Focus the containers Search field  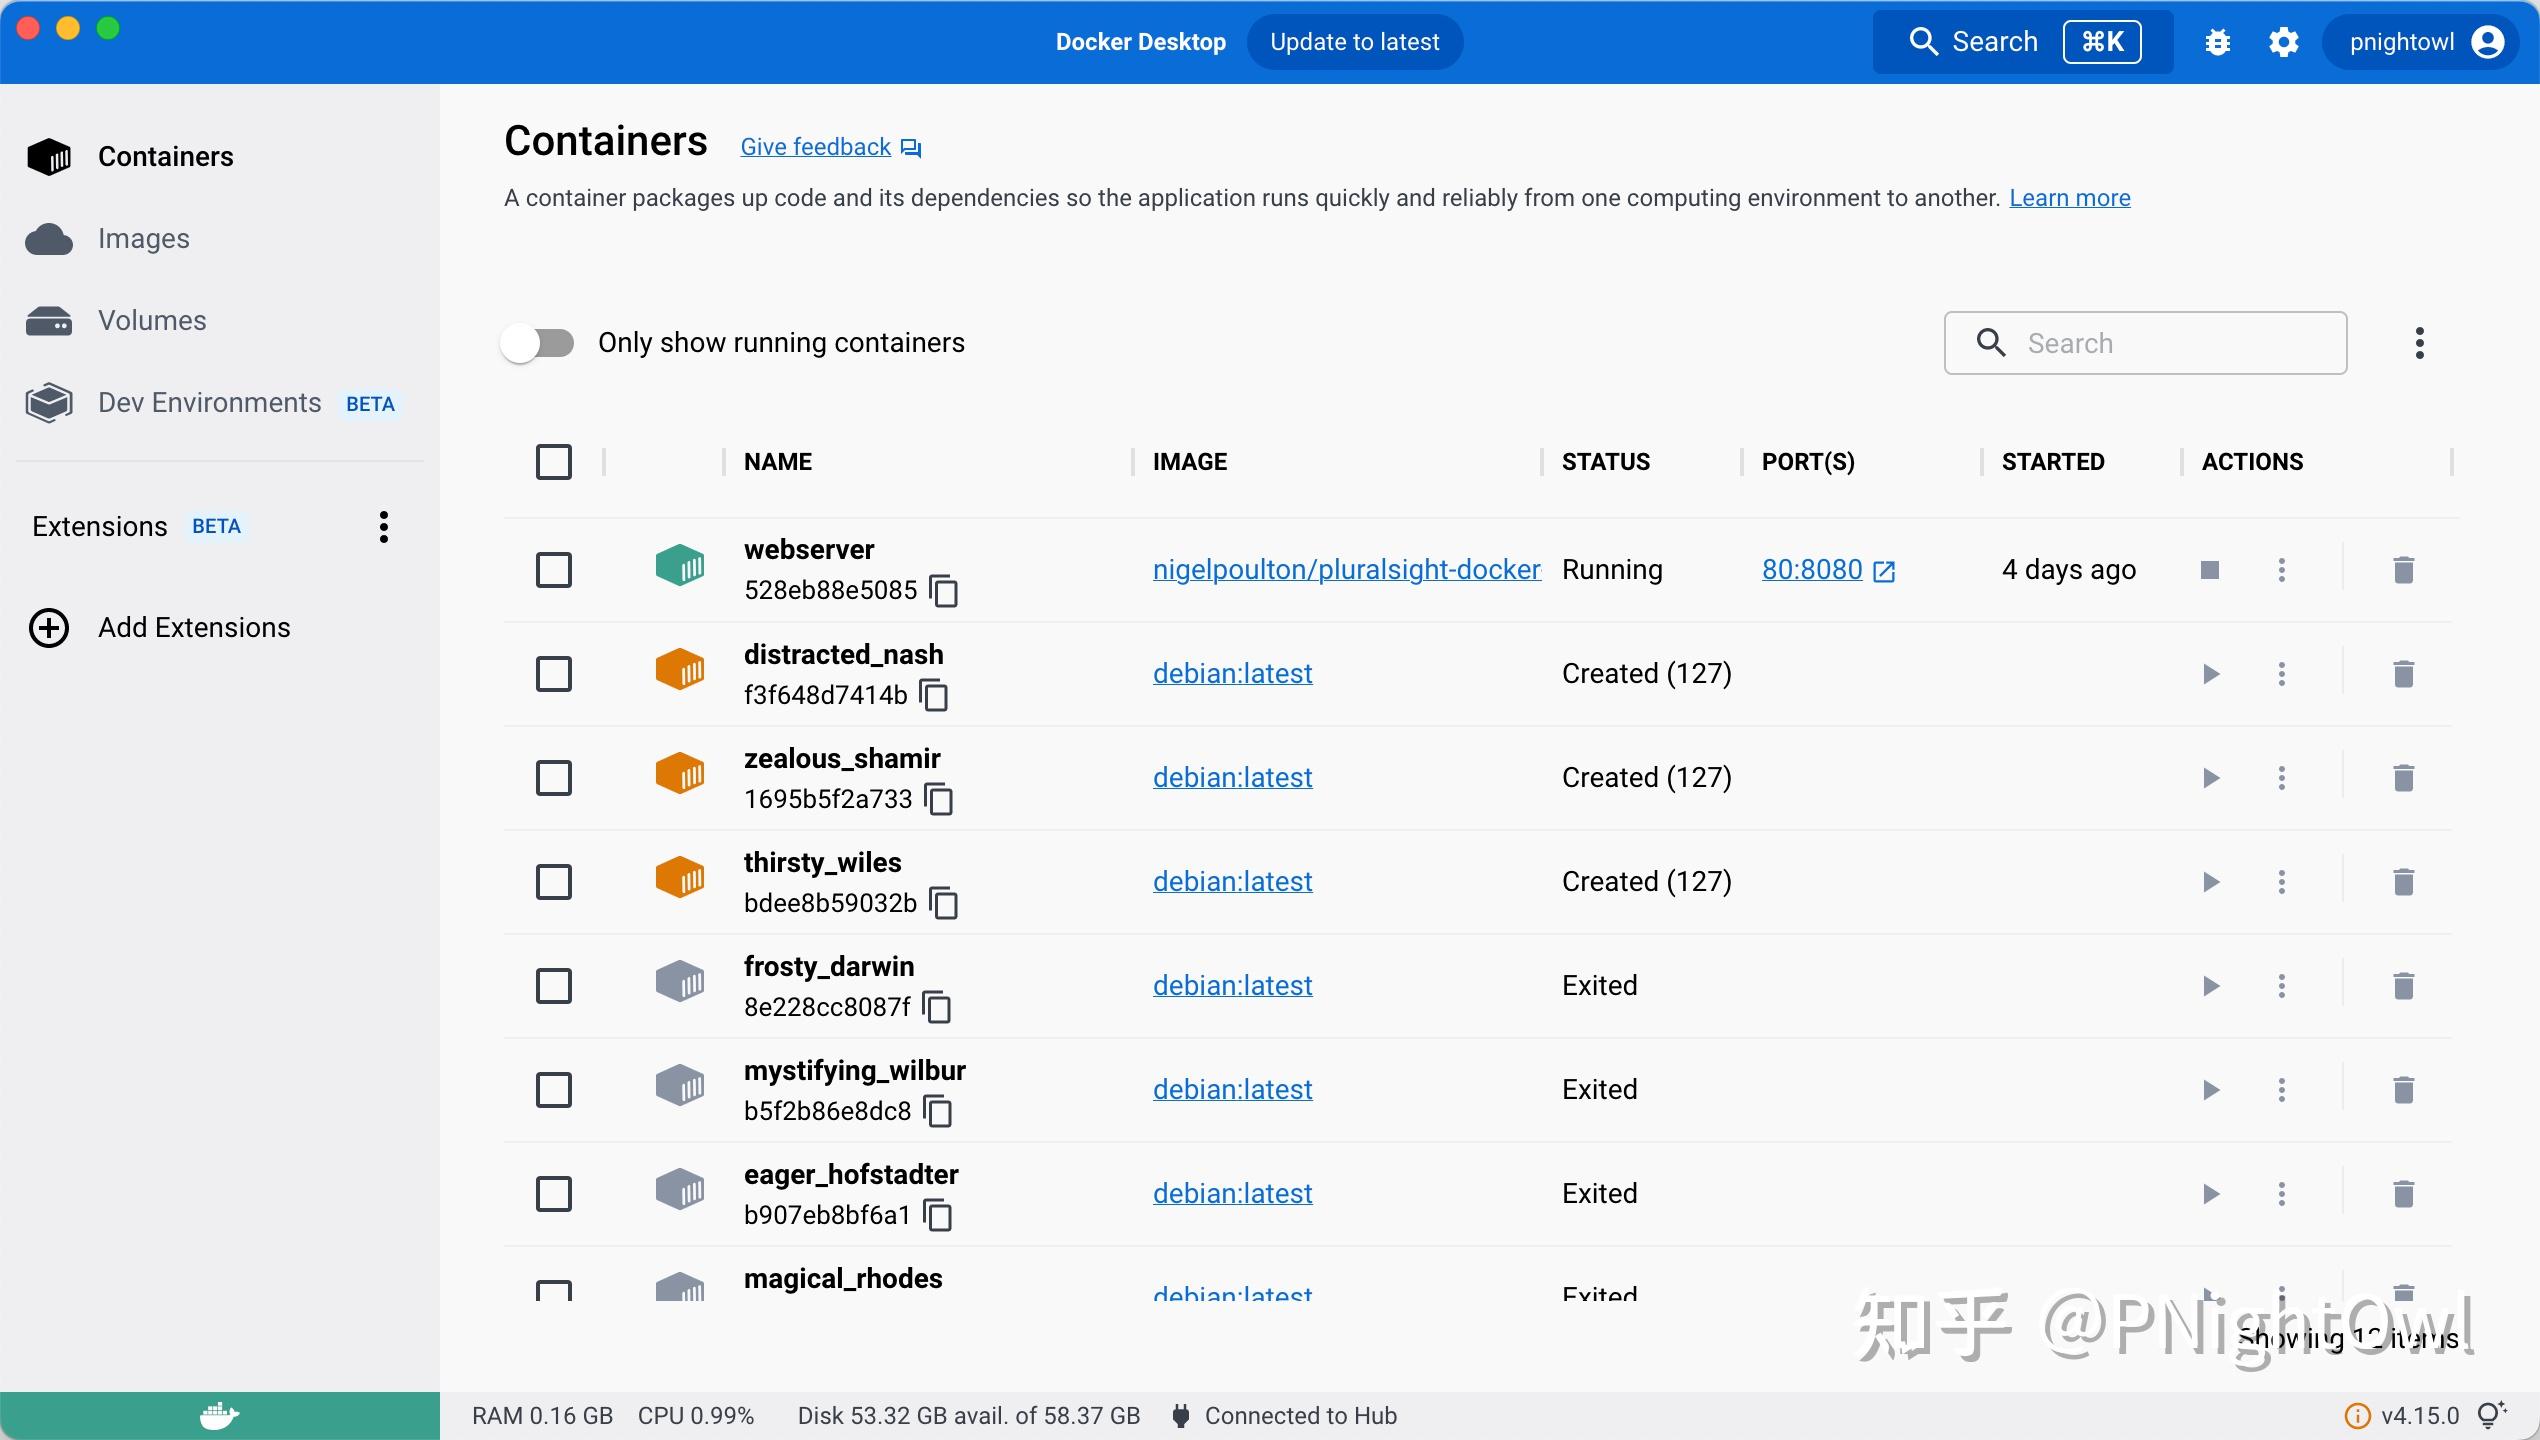pyautogui.click(x=2146, y=343)
